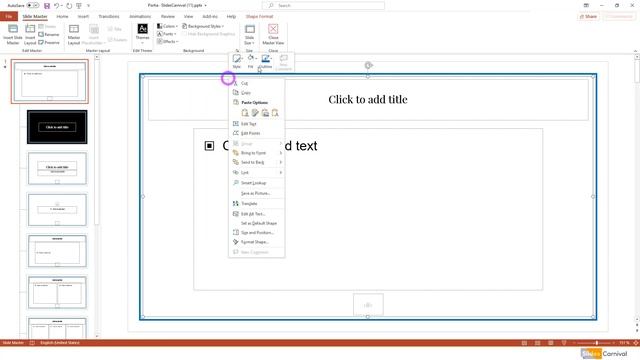
Task: Select Edit Alt Text in context menu
Action: pyautogui.click(x=256, y=214)
